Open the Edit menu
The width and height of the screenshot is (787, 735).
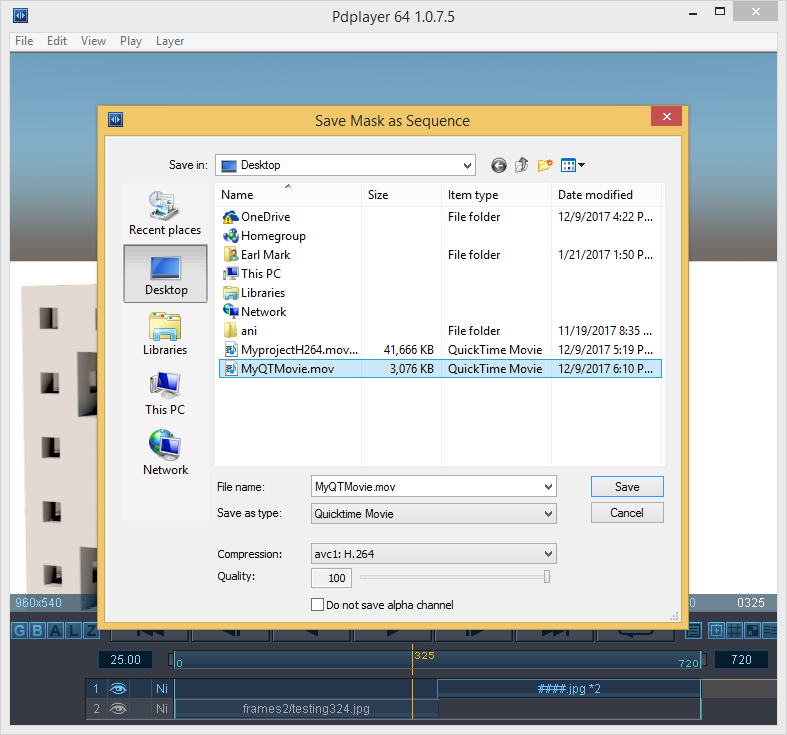tap(57, 41)
